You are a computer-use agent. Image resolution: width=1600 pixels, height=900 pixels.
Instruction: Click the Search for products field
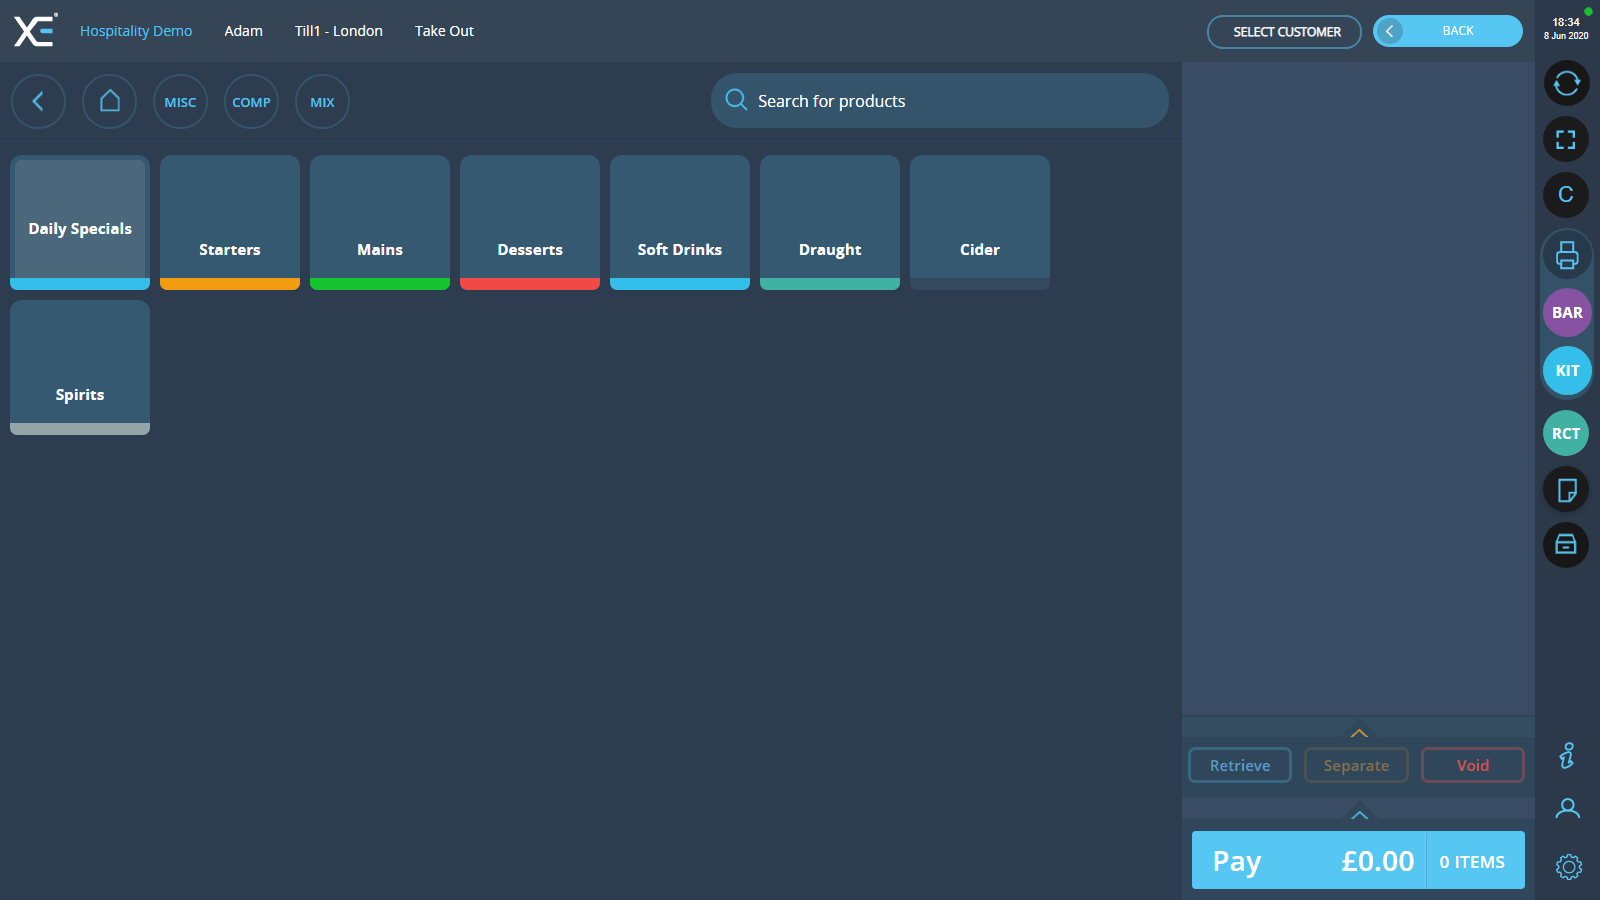(940, 101)
